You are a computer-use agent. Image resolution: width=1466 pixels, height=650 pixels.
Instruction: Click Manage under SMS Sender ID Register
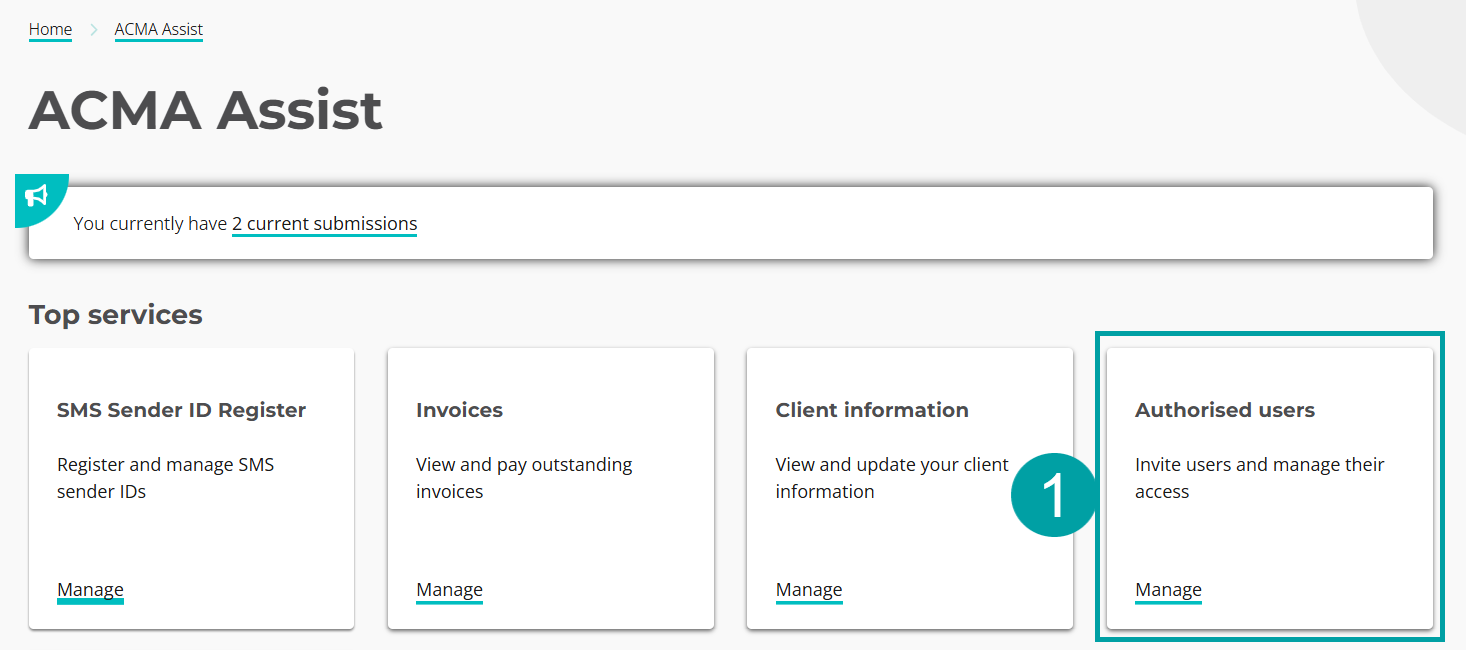click(90, 589)
